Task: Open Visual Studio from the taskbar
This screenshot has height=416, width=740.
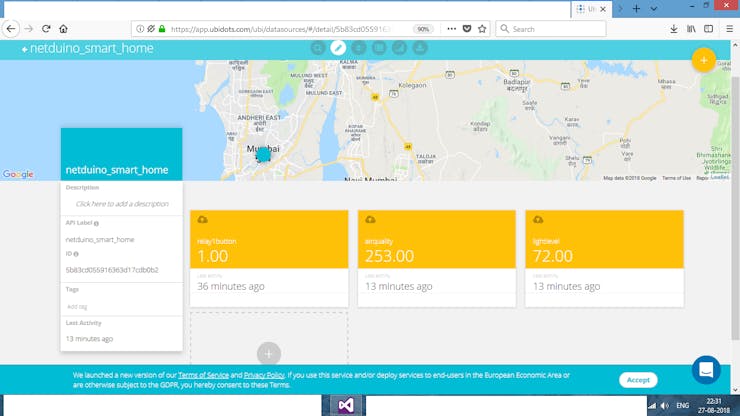Action: tap(345, 405)
